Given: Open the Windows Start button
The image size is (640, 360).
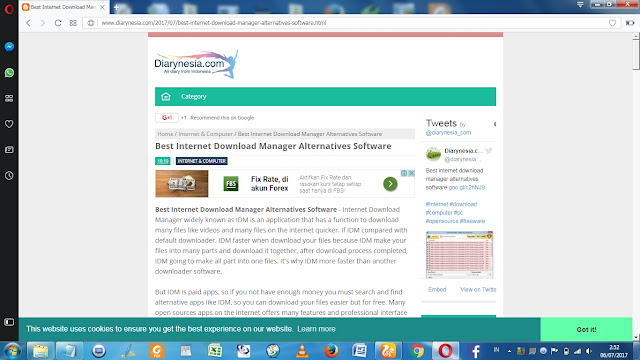Looking at the screenshot, I should [x=12, y=351].
